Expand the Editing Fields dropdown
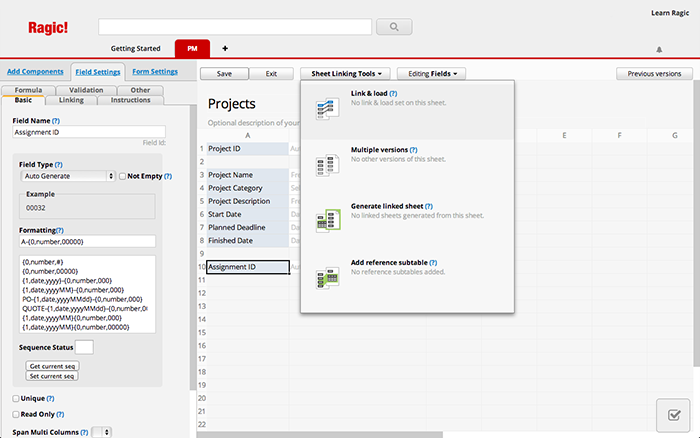This screenshot has height=438, width=700. point(435,74)
